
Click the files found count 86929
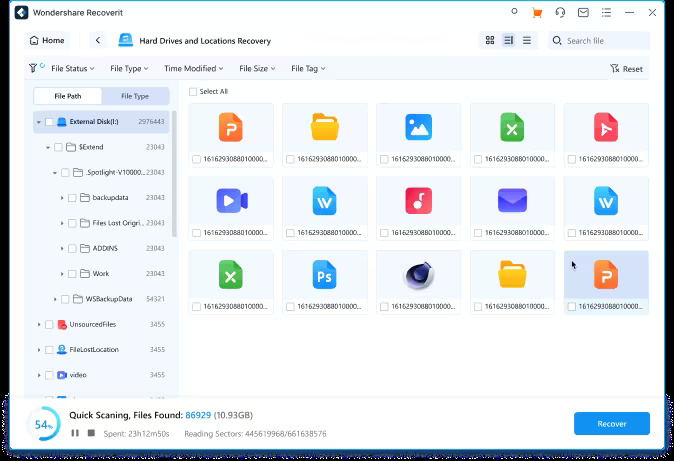tap(198, 415)
